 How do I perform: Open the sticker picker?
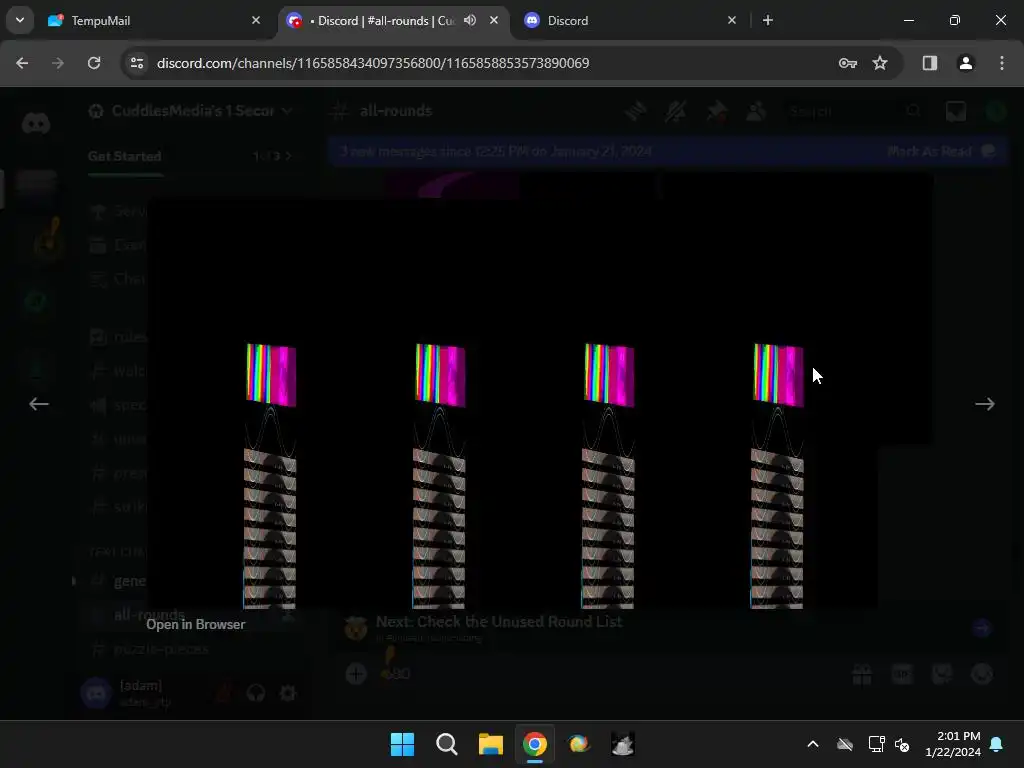pos(942,674)
